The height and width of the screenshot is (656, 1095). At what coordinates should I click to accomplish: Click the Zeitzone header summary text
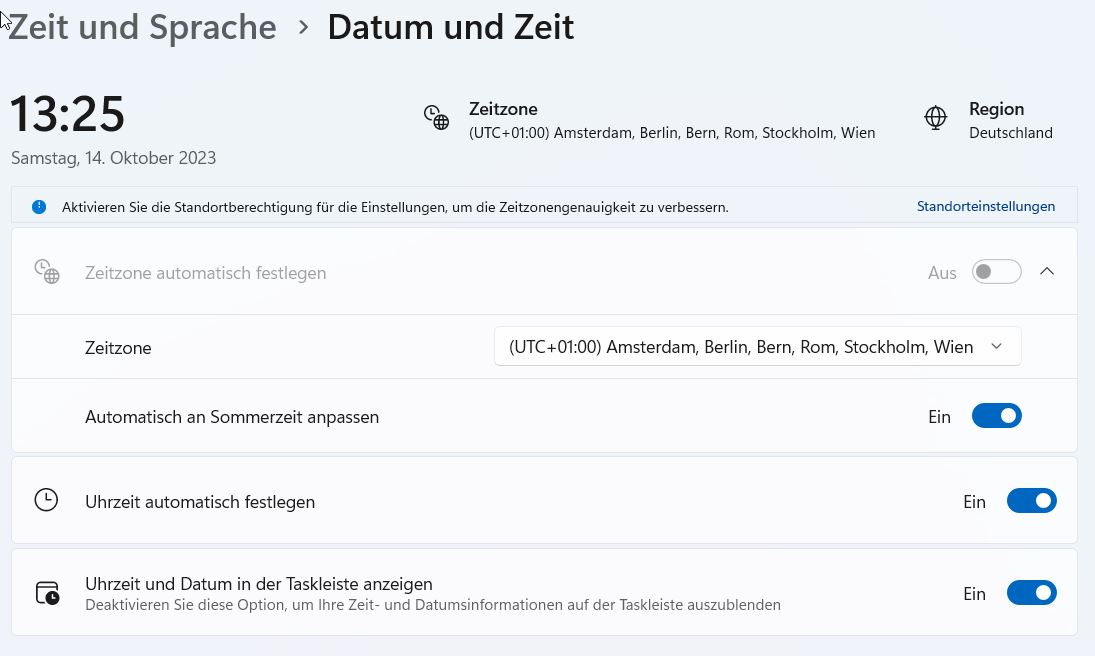pyautogui.click(x=671, y=120)
